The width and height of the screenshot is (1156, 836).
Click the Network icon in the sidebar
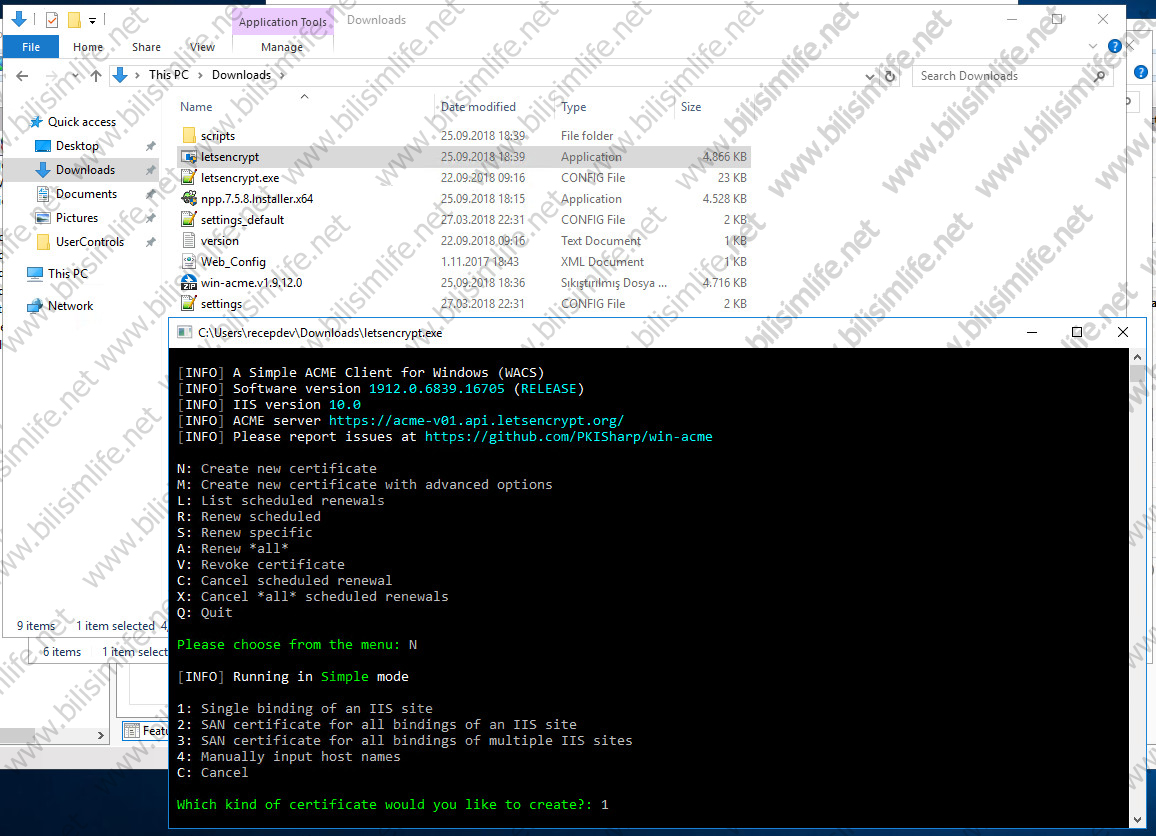[35, 306]
